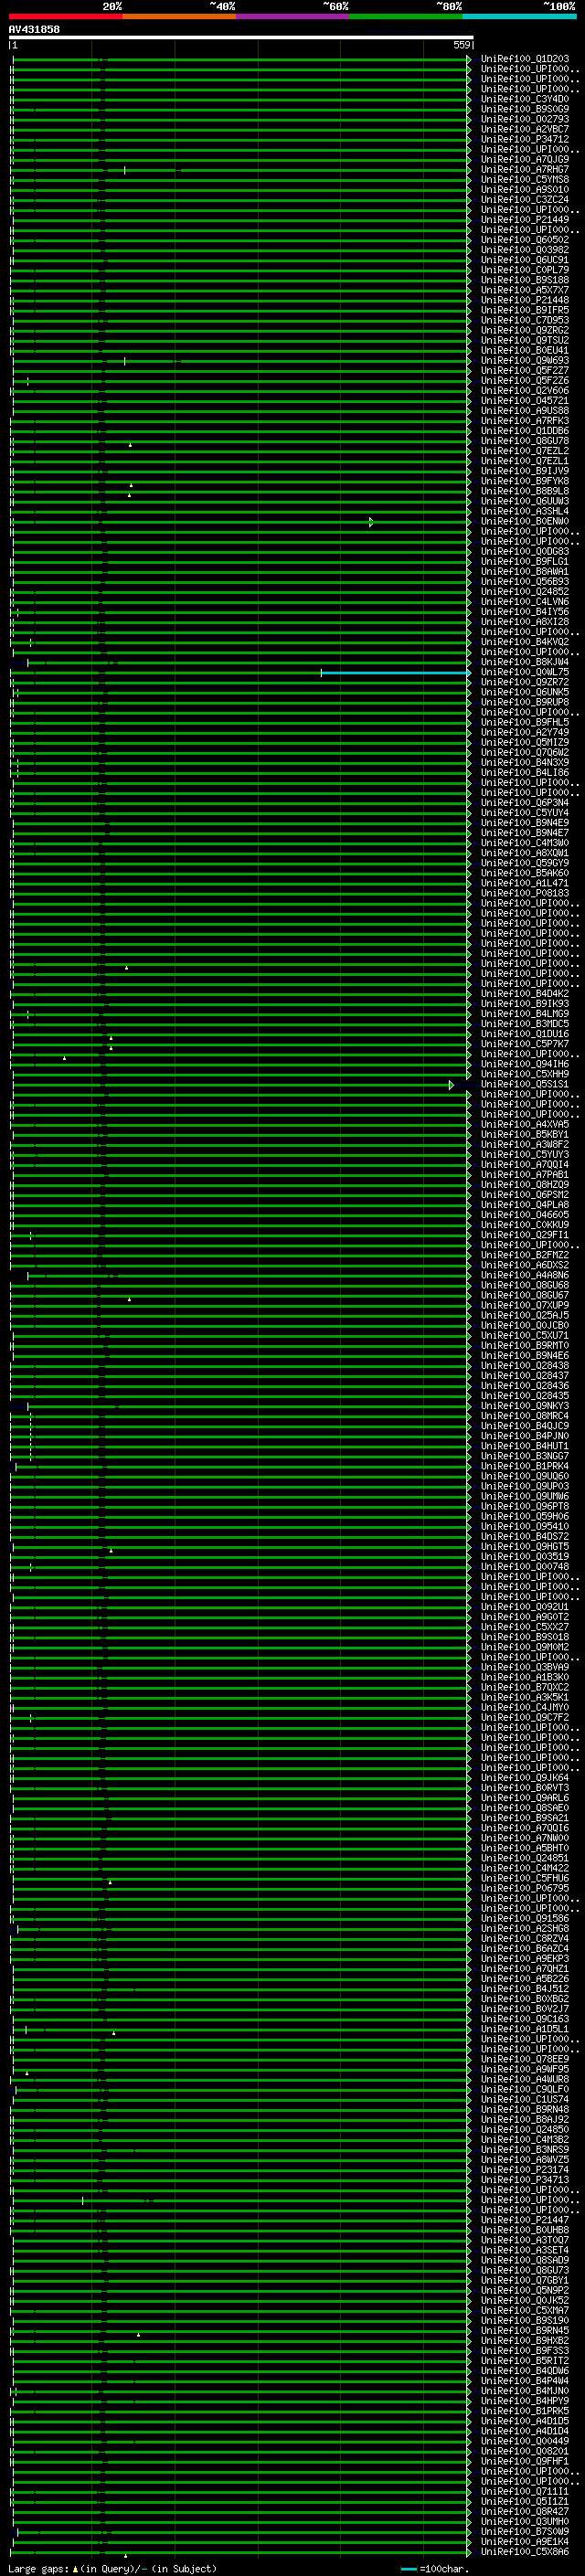Click the white query sequence bar
The image size is (585, 2576).
point(241,37)
